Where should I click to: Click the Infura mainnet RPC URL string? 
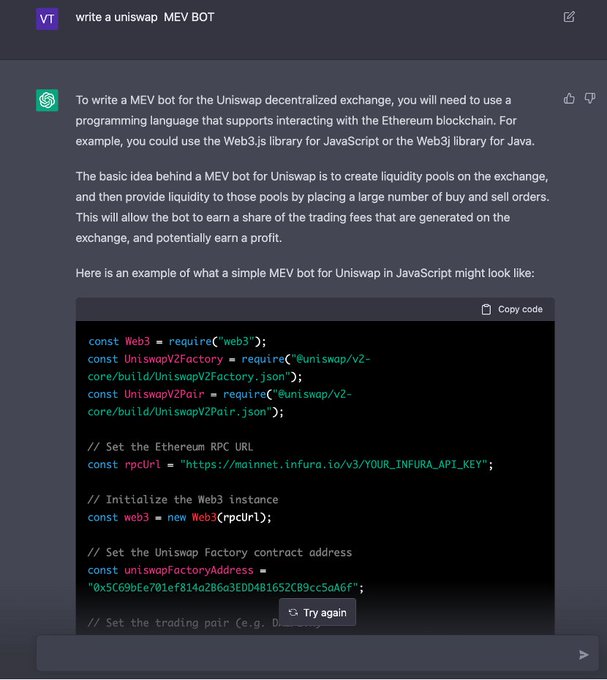(x=337, y=464)
